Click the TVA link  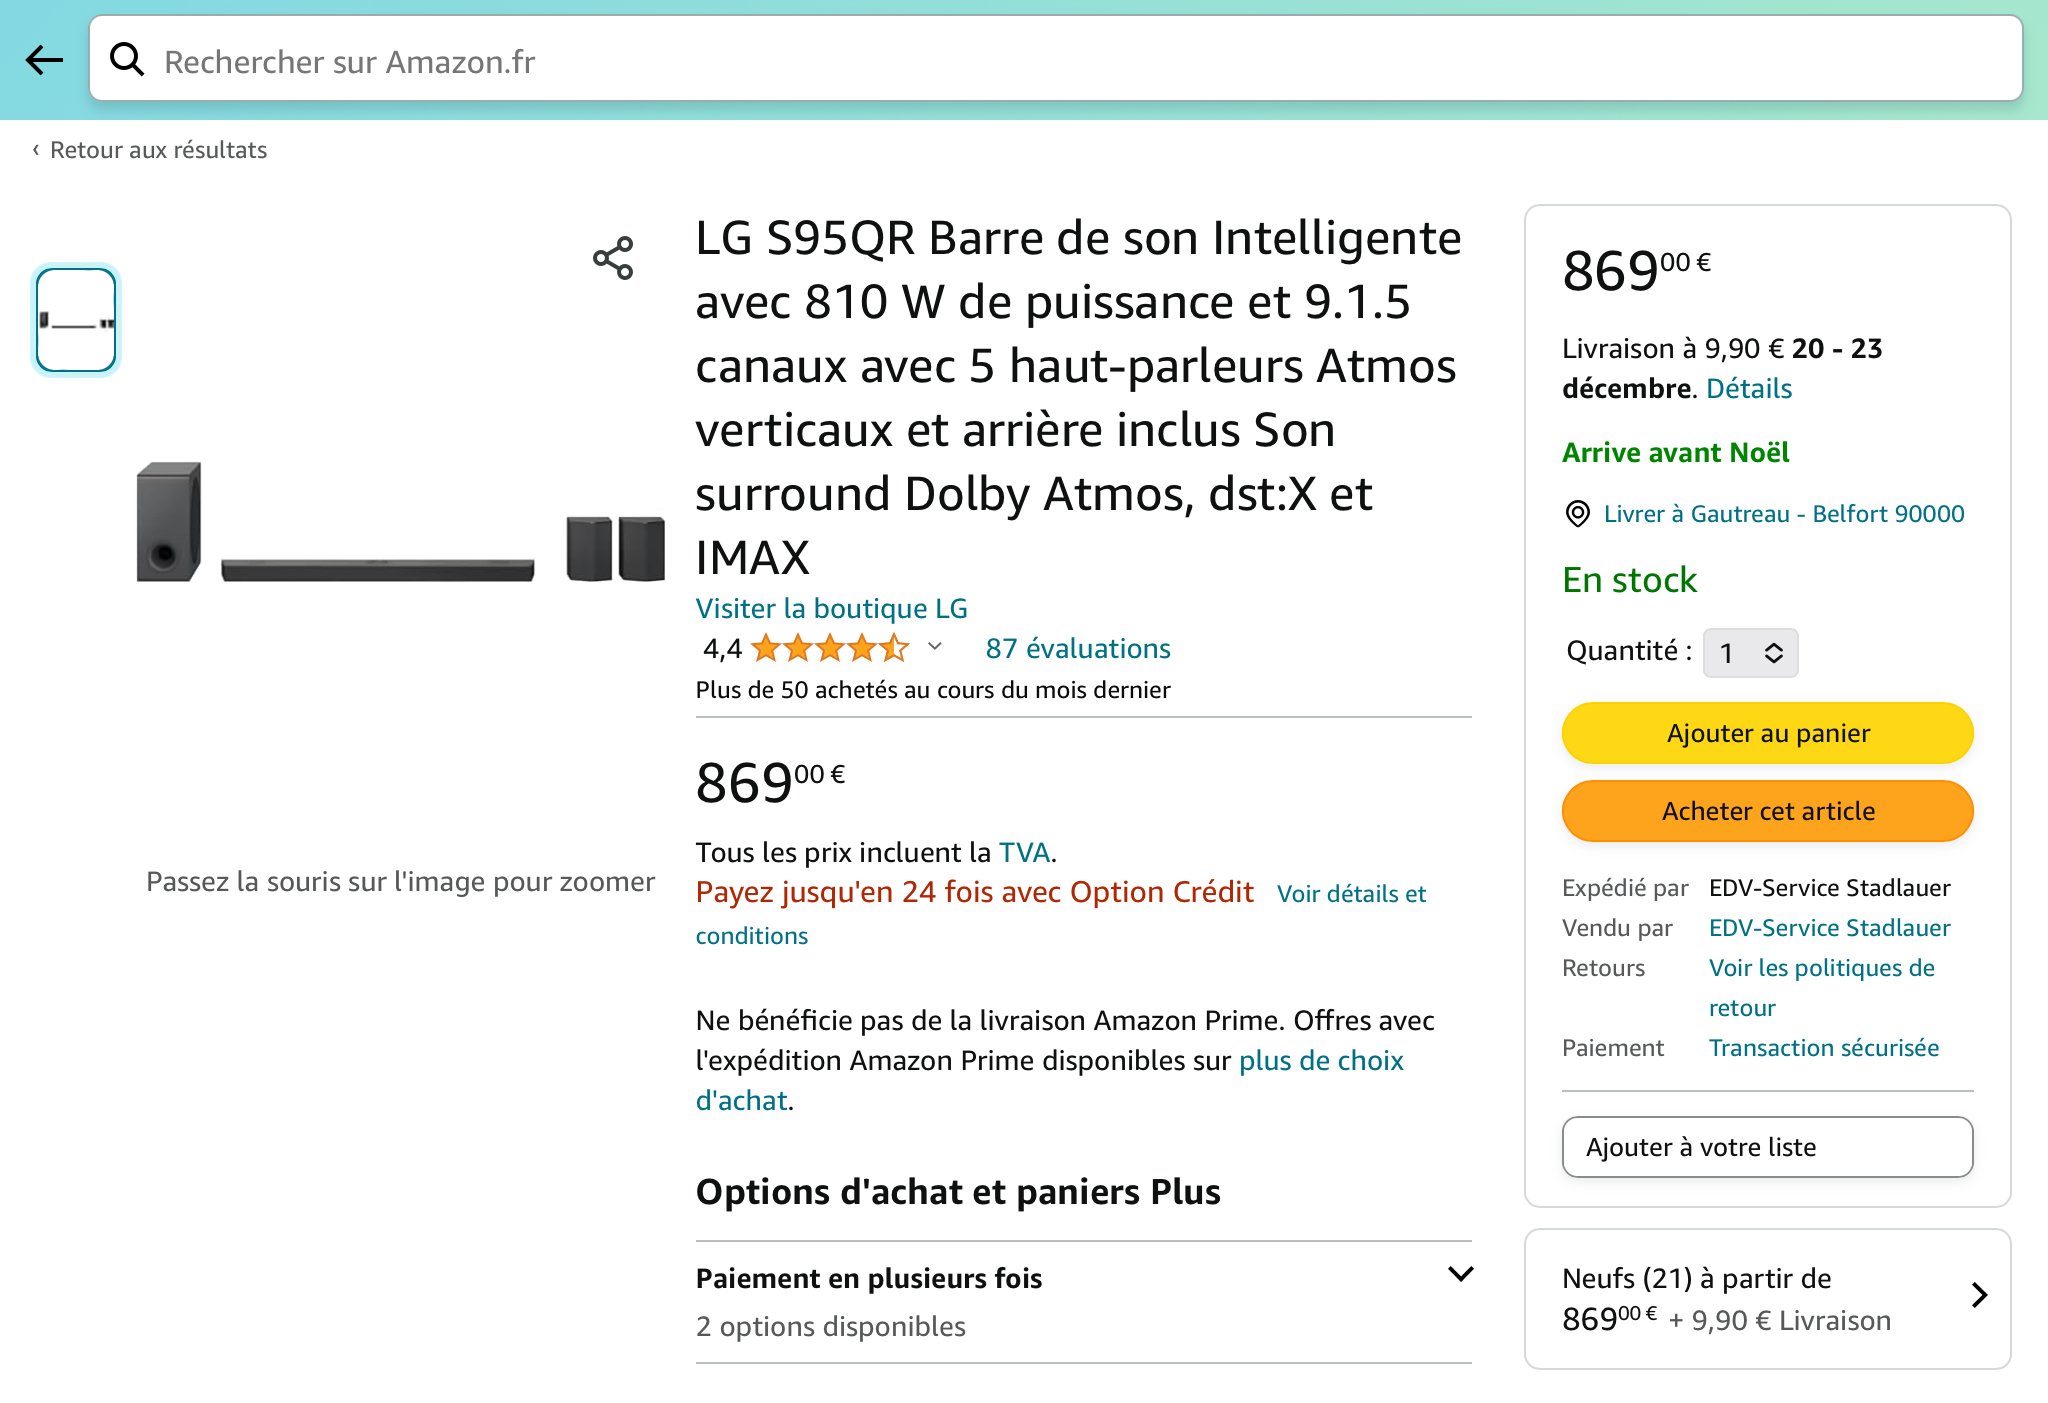point(1024,852)
